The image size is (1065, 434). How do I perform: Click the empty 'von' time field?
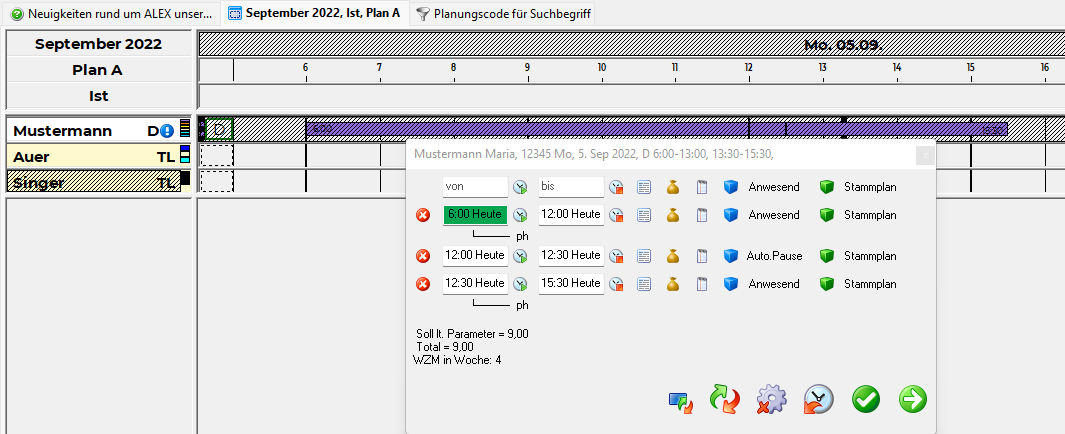click(x=475, y=187)
